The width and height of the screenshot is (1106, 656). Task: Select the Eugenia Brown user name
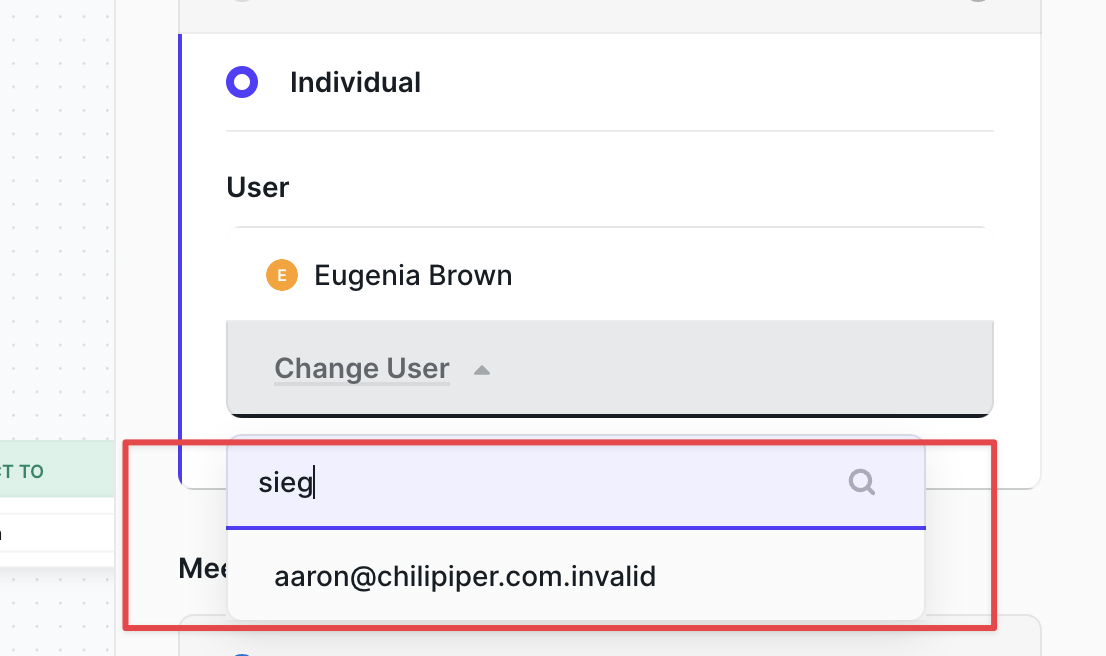pos(413,275)
